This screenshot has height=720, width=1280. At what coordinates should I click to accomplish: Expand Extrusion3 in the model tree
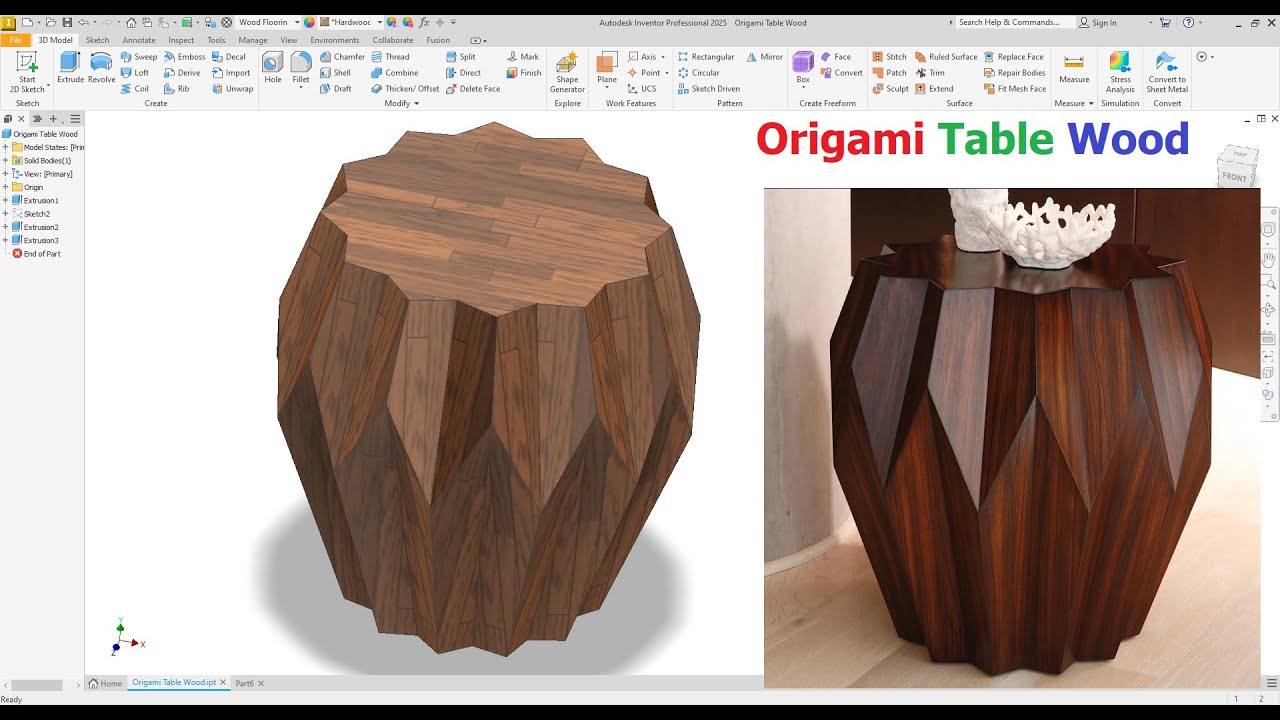[x=5, y=241]
